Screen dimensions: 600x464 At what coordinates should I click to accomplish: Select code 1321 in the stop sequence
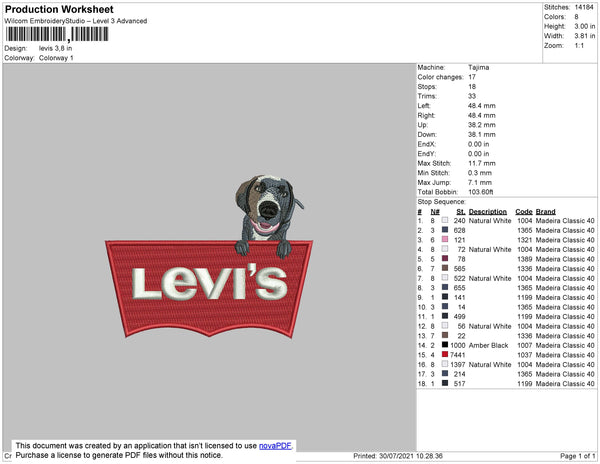click(x=525, y=240)
